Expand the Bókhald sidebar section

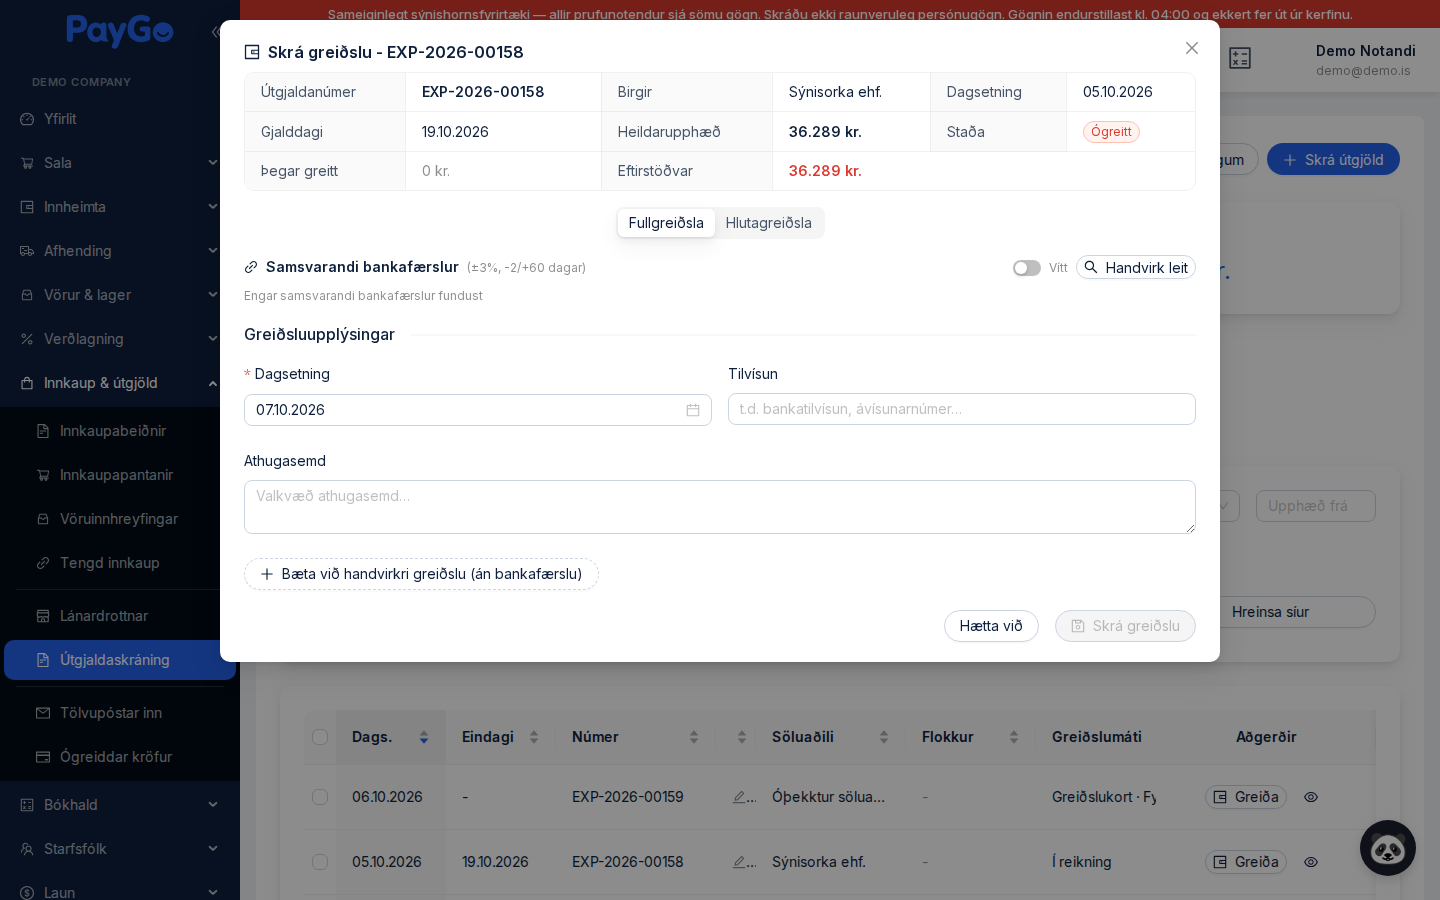[120, 805]
